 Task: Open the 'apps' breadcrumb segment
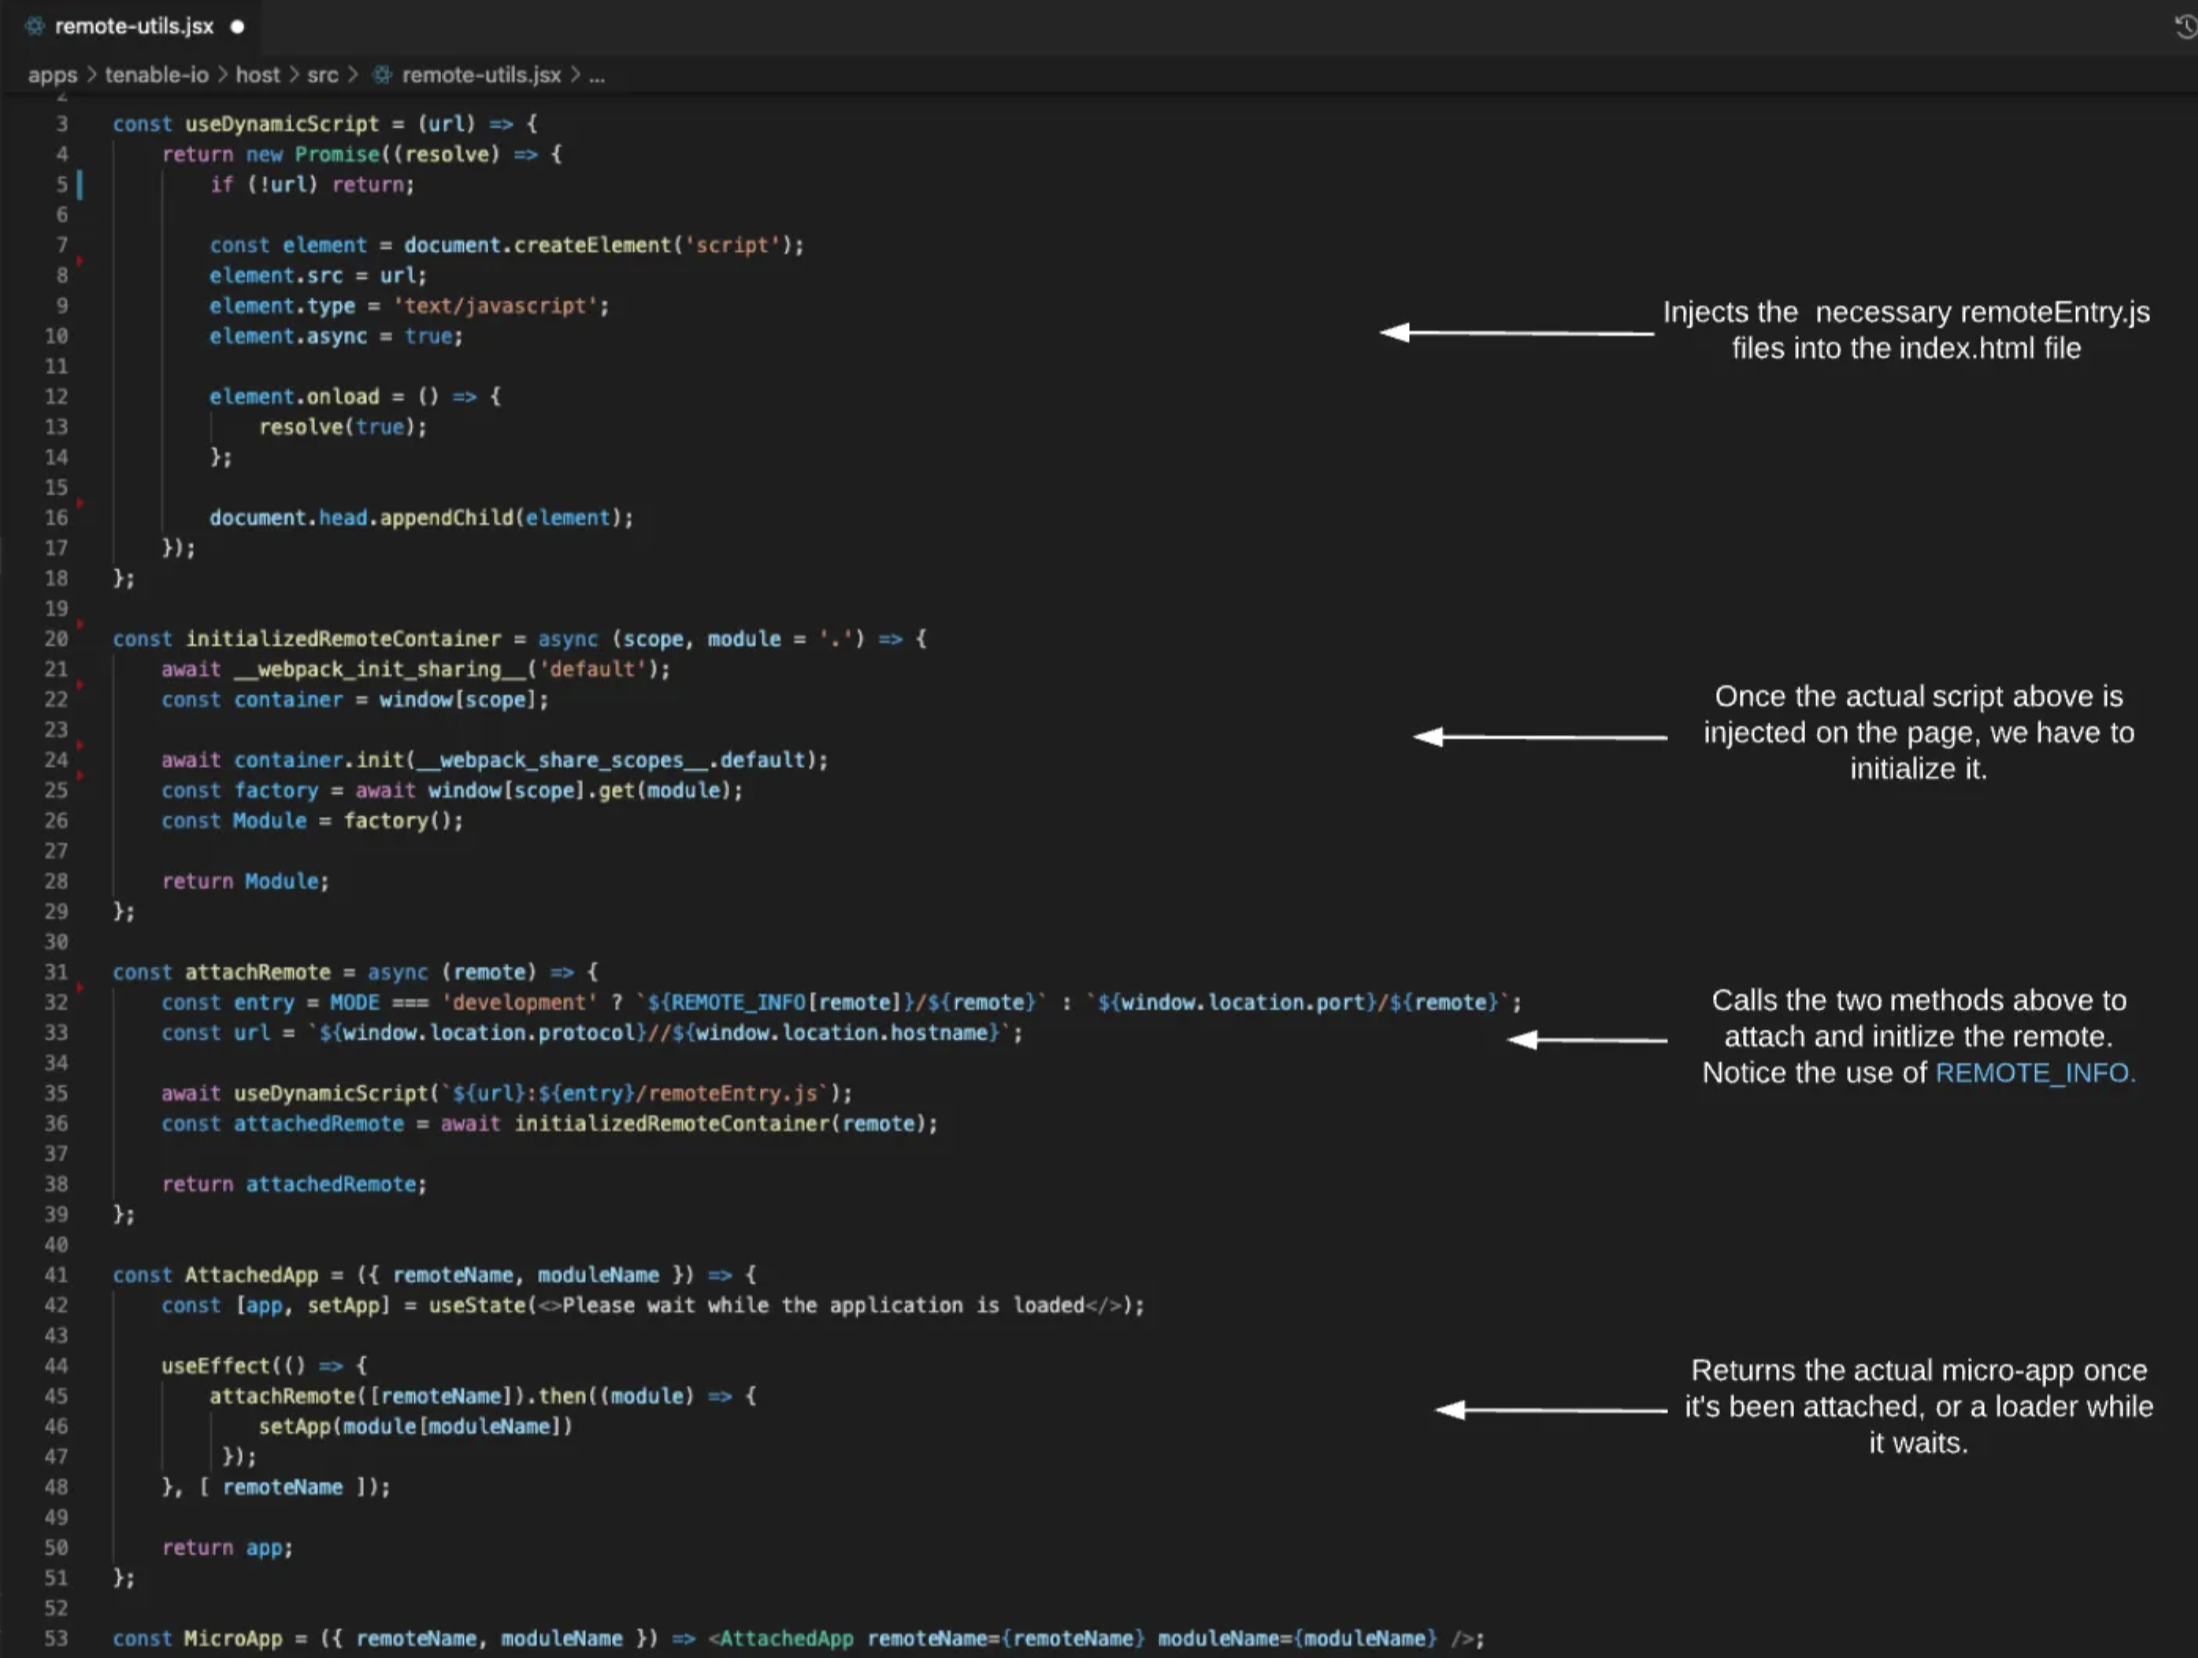coord(52,75)
